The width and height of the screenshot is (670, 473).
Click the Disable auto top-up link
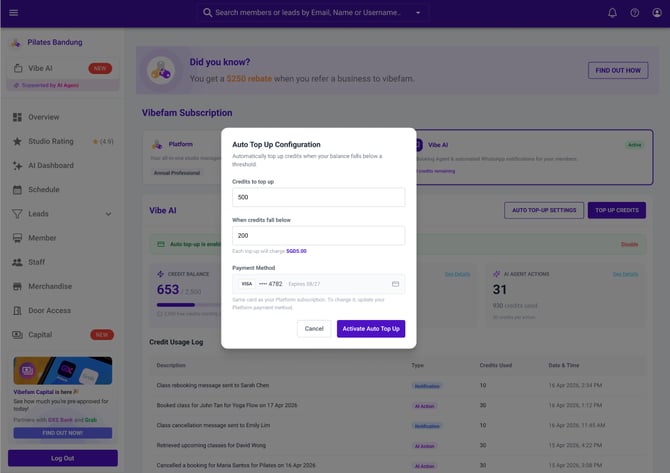629,244
